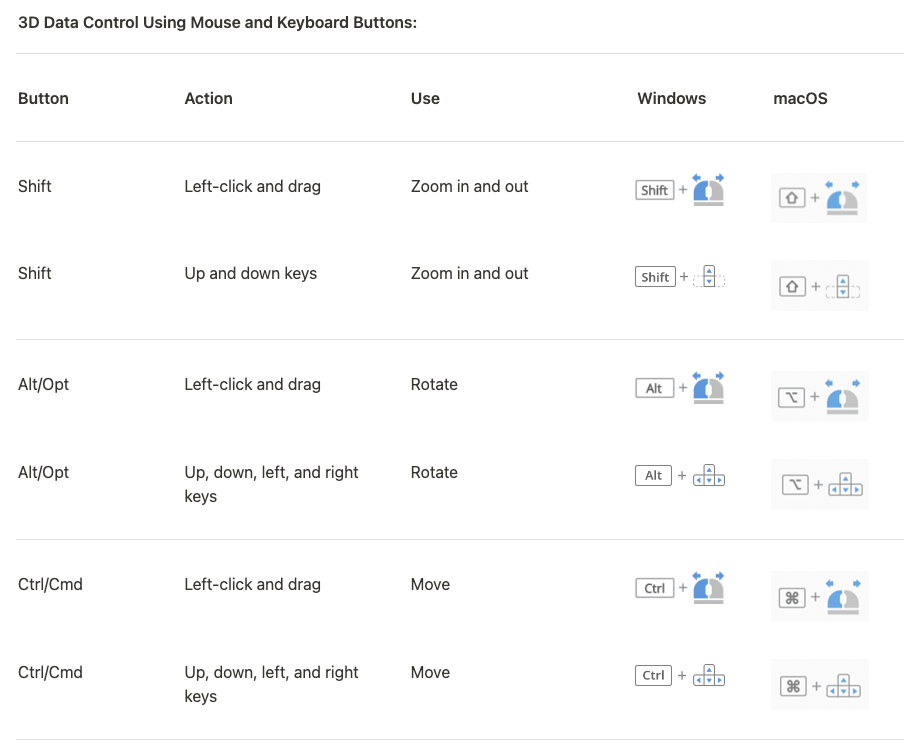
Task: Click the Windows Ctrl key icon for mouse move
Action: [x=654, y=588]
